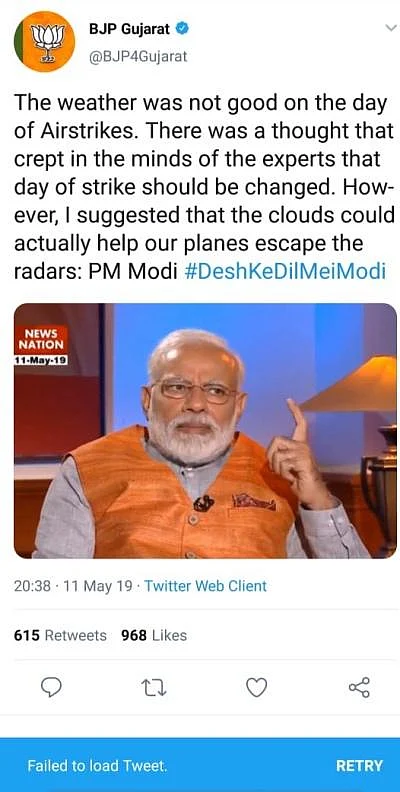View the 968 Likes list

154,635
